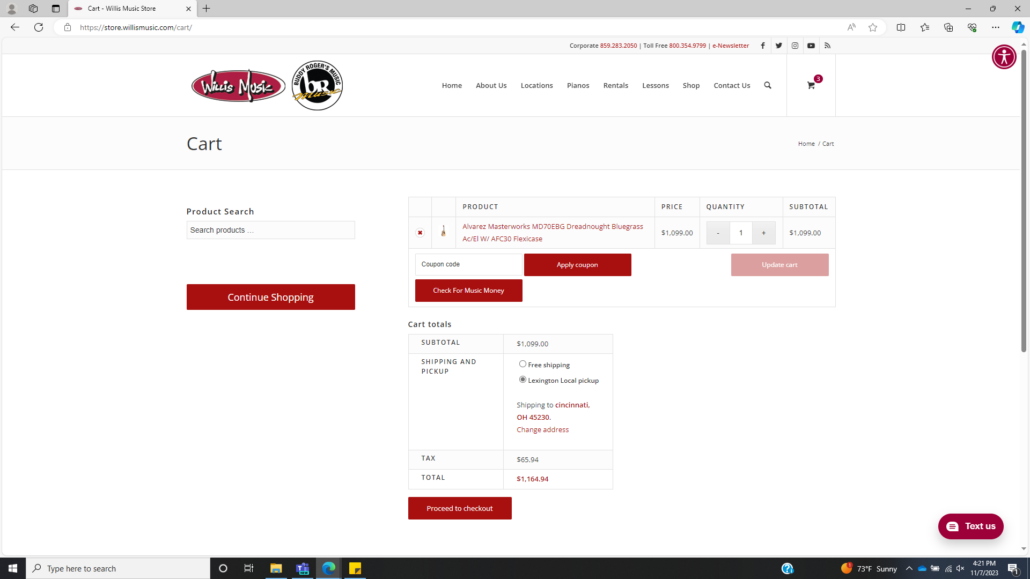Open the Locations menu
Screen dimensions: 1030x579
[537, 85]
